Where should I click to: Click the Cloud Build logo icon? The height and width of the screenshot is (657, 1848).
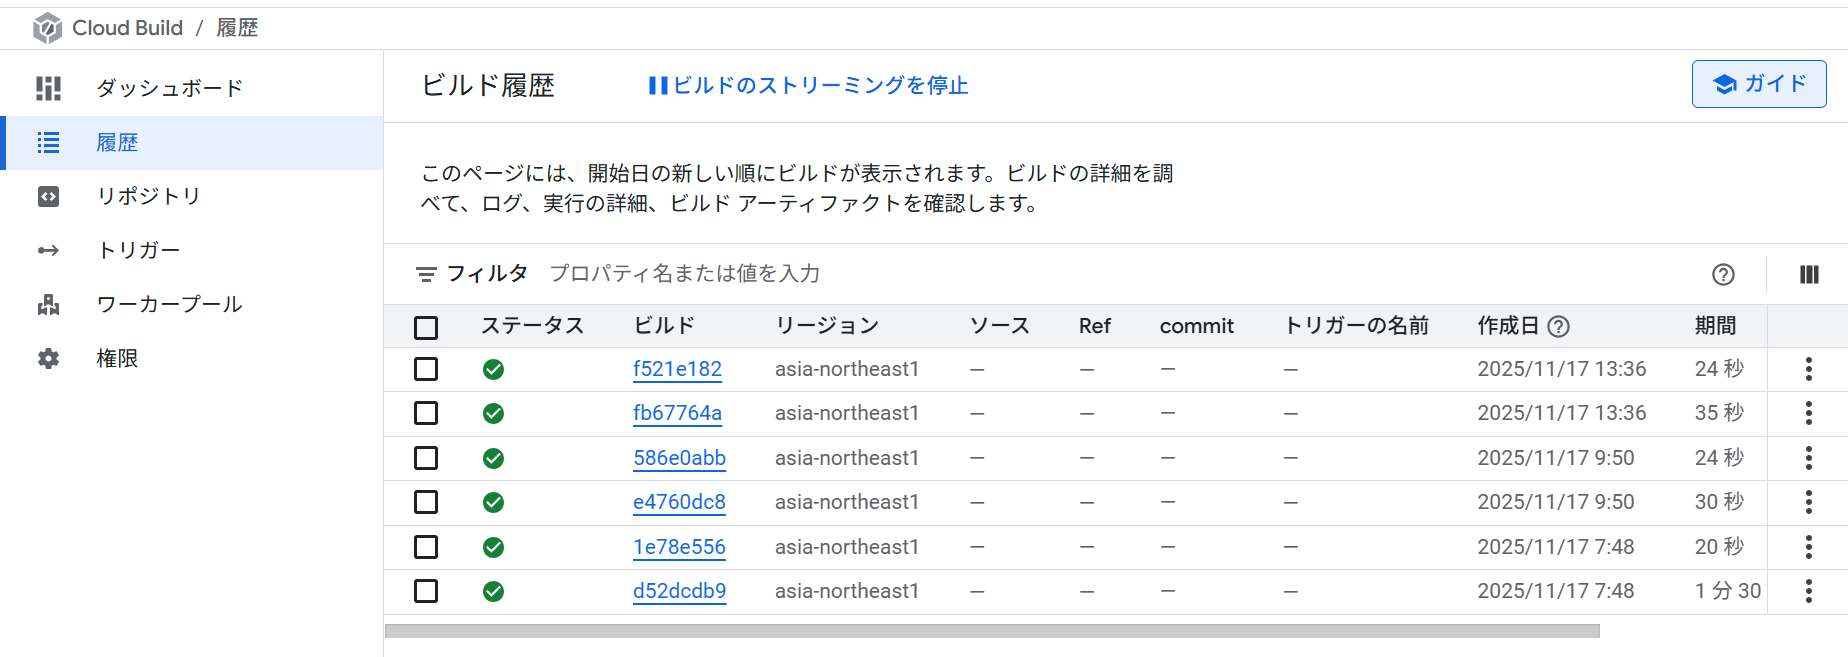tap(47, 28)
